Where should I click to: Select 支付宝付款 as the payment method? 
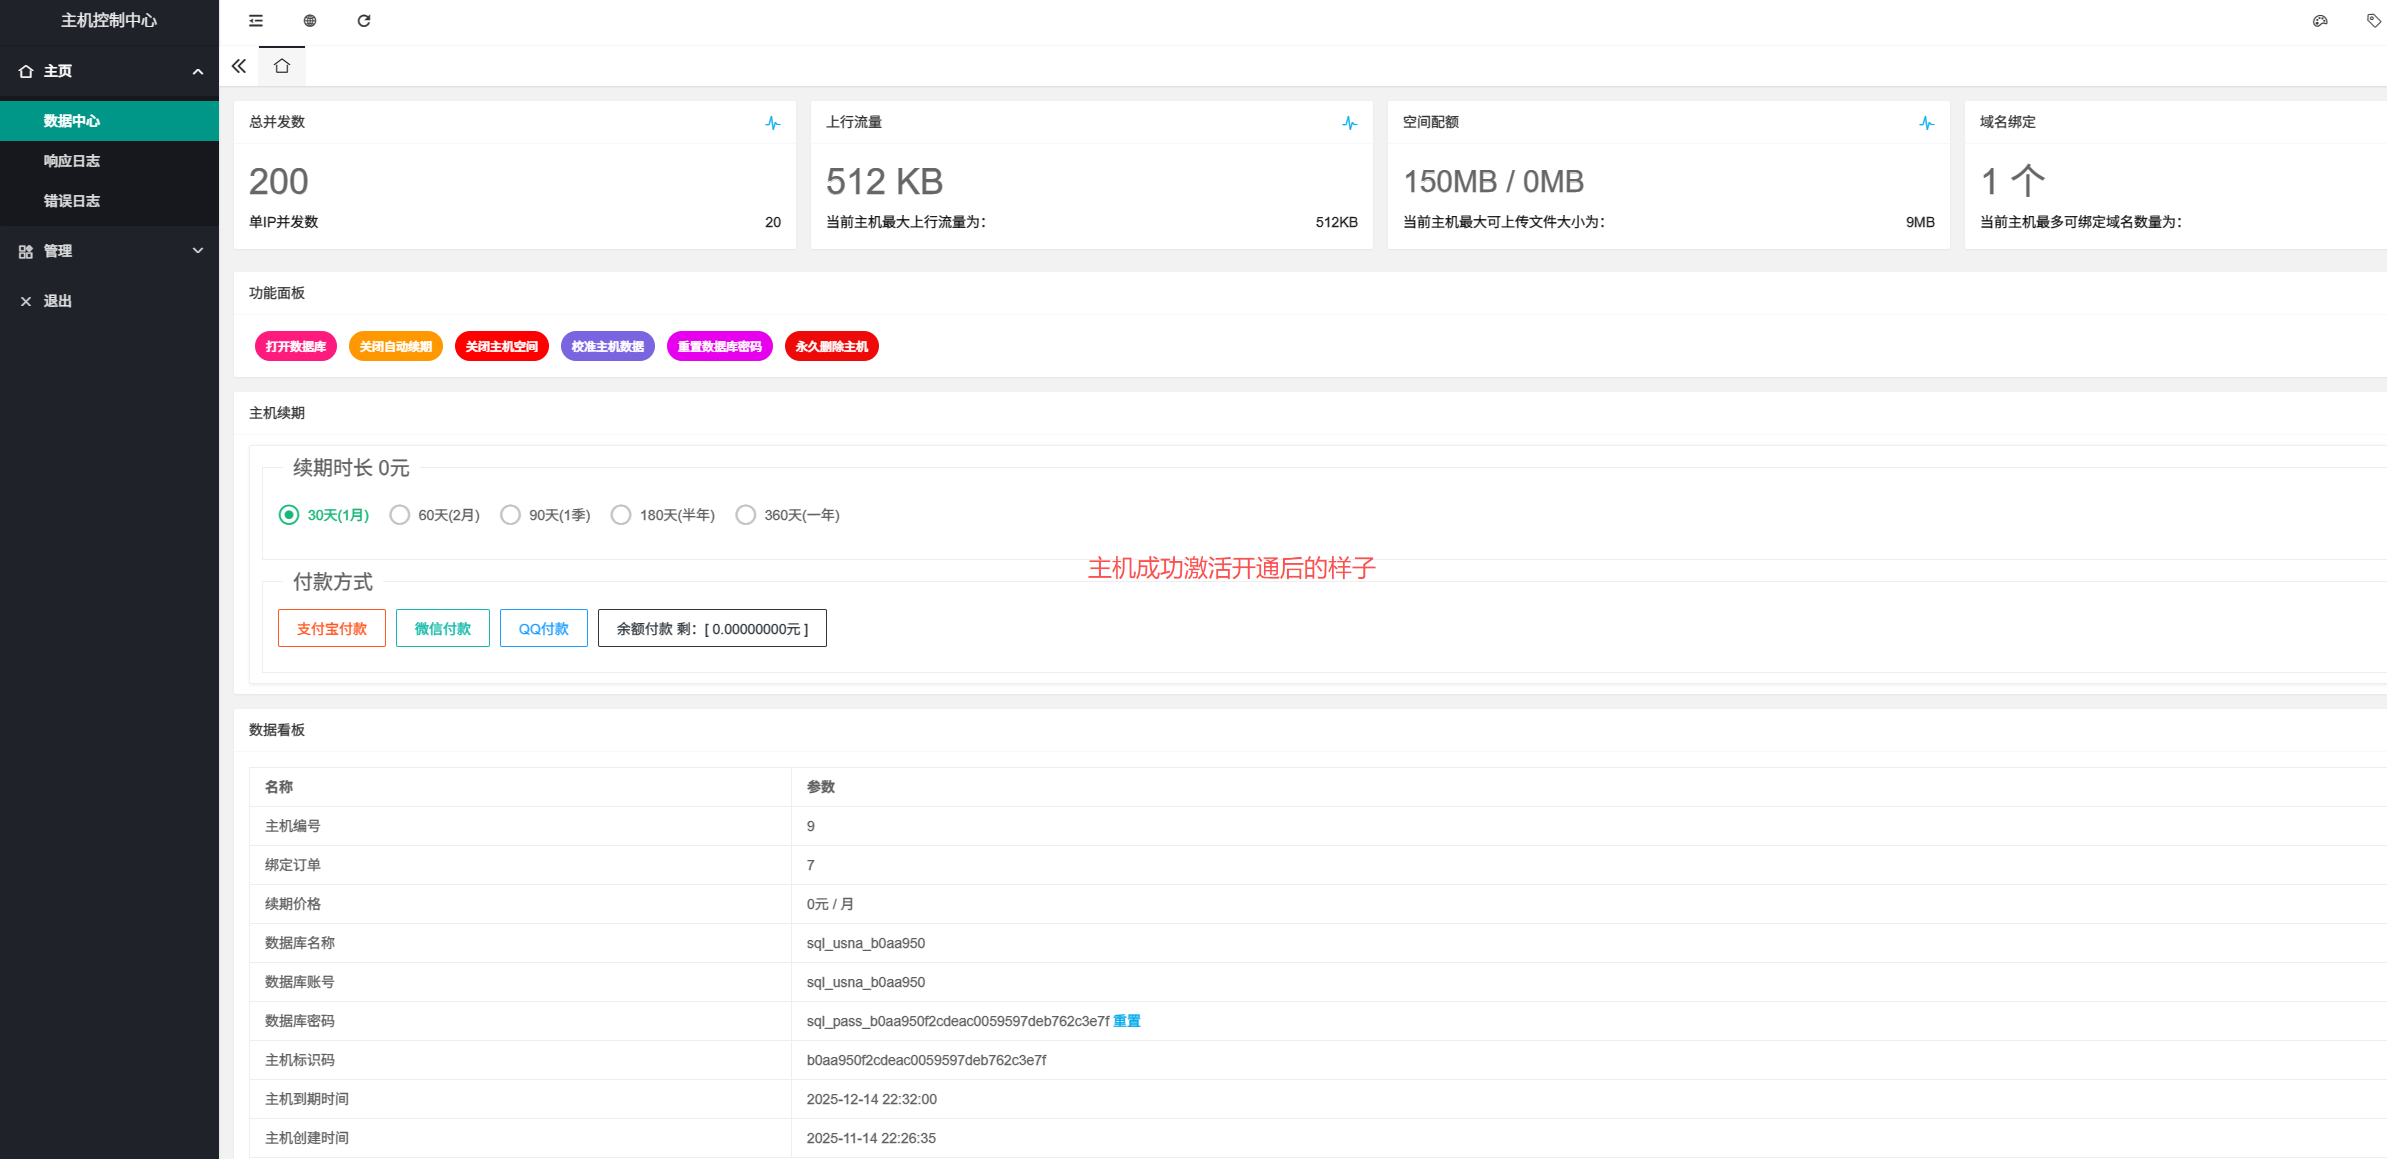tap(331, 628)
